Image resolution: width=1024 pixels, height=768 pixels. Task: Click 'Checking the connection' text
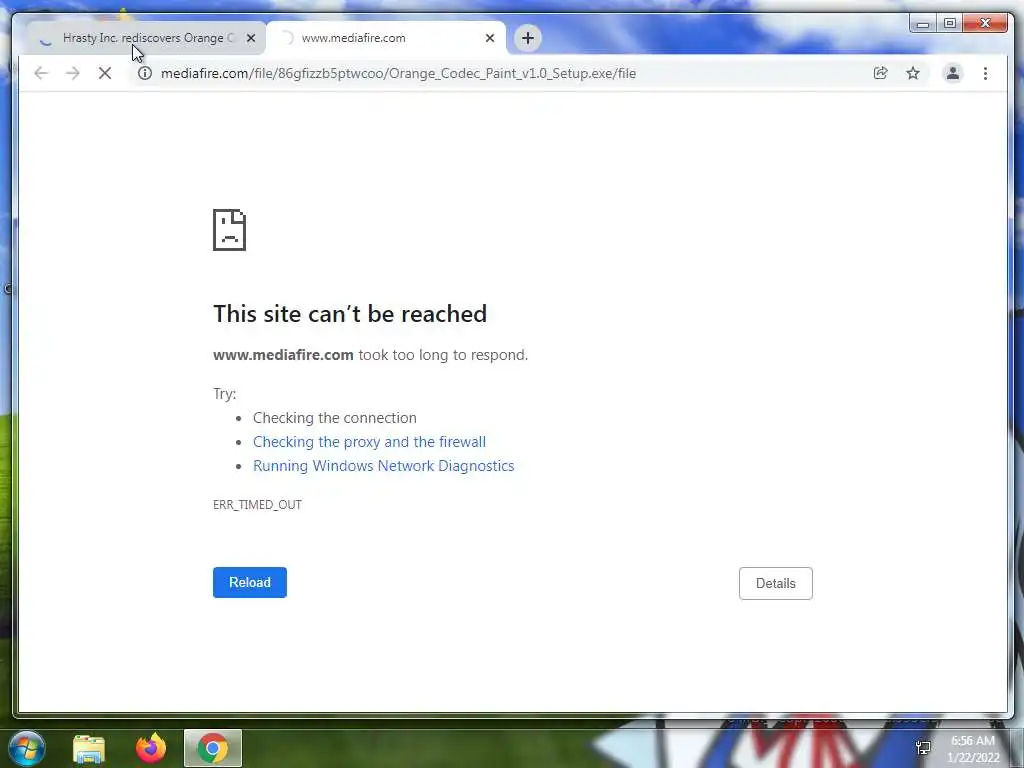point(334,417)
